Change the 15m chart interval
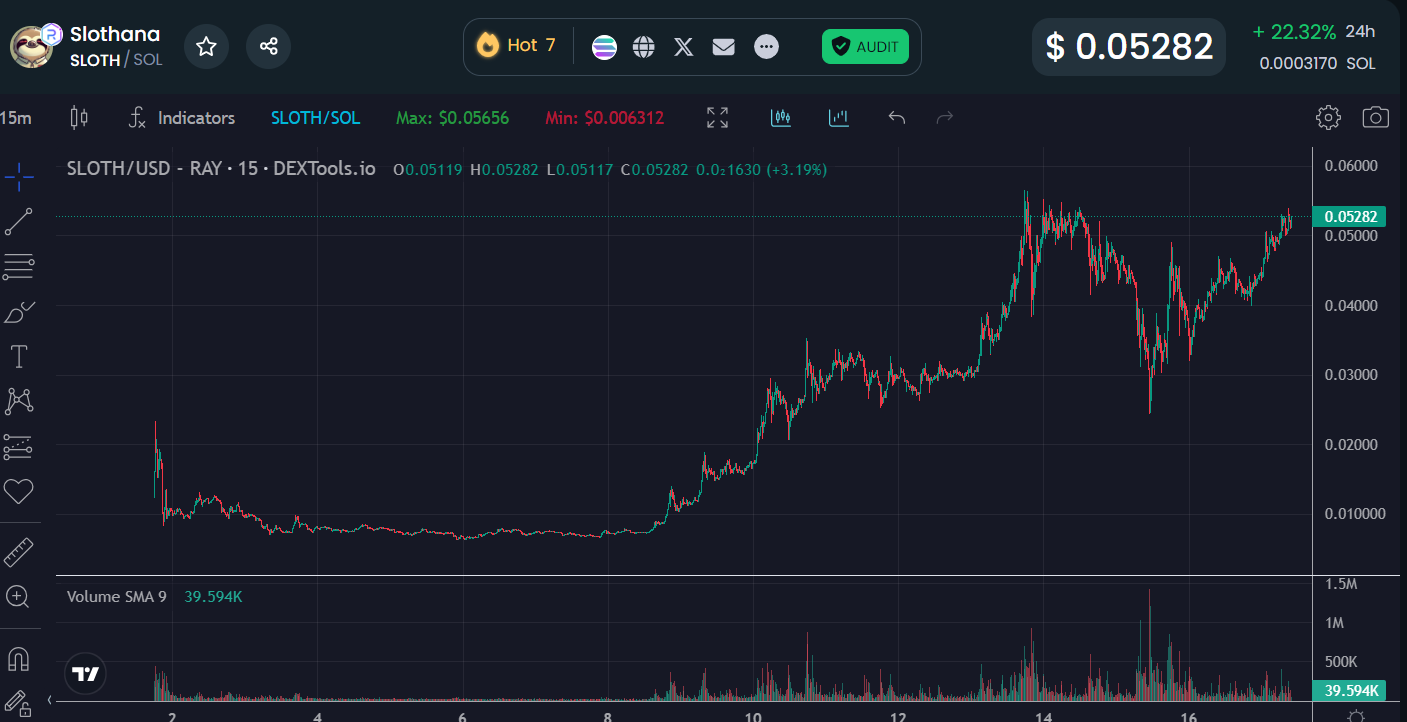 point(16,118)
